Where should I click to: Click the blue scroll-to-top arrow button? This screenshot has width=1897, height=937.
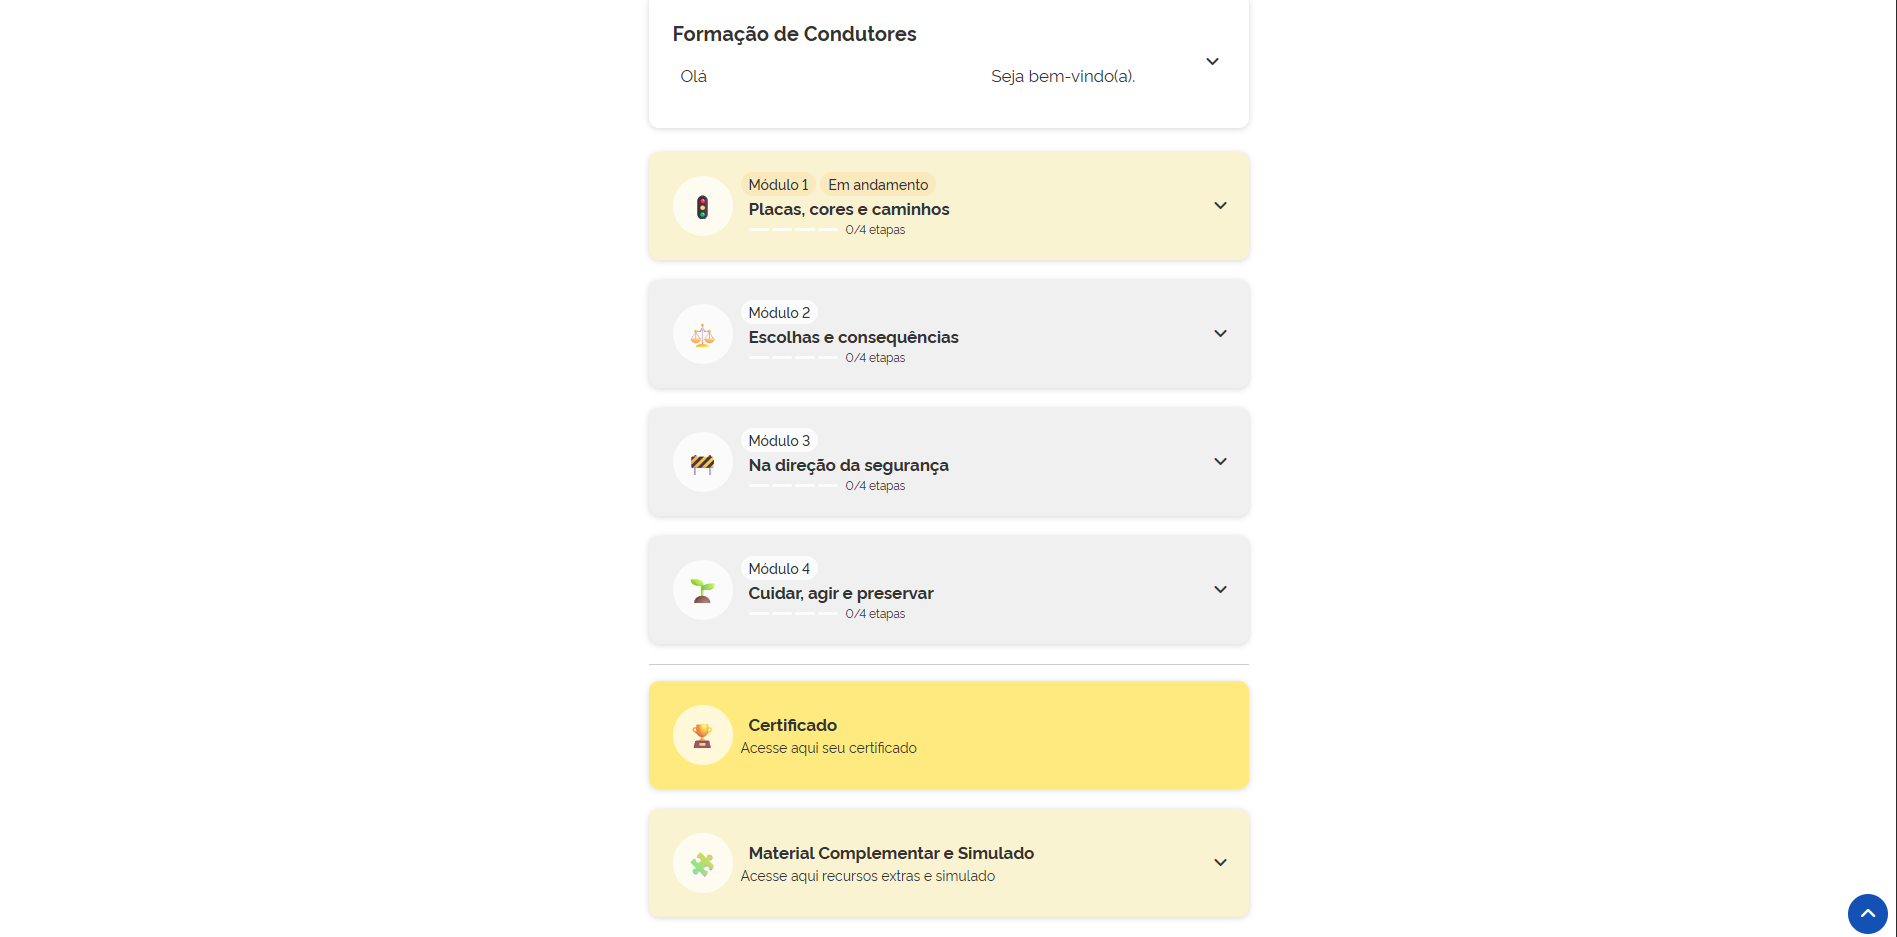coord(1867,913)
